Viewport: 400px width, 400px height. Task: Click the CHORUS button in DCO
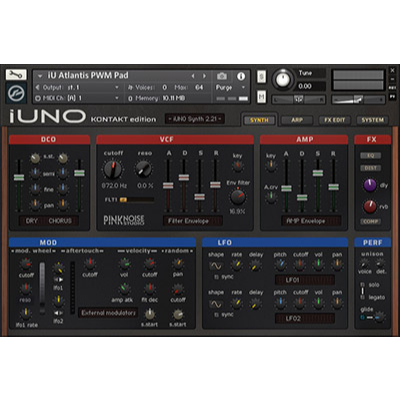[x=60, y=221]
